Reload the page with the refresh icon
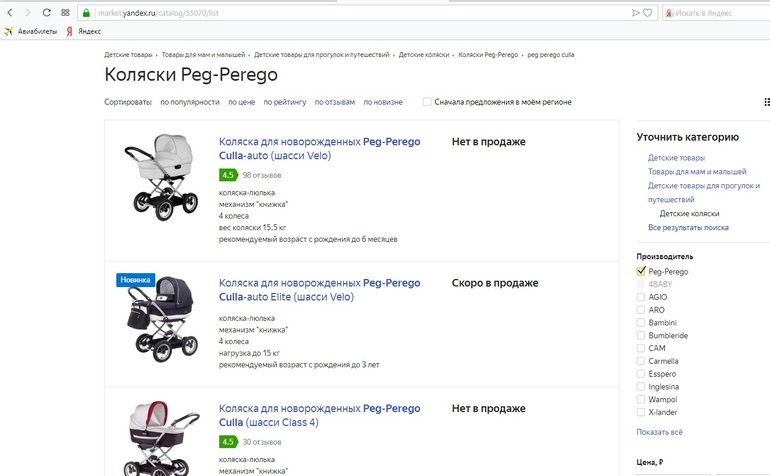 click(45, 13)
